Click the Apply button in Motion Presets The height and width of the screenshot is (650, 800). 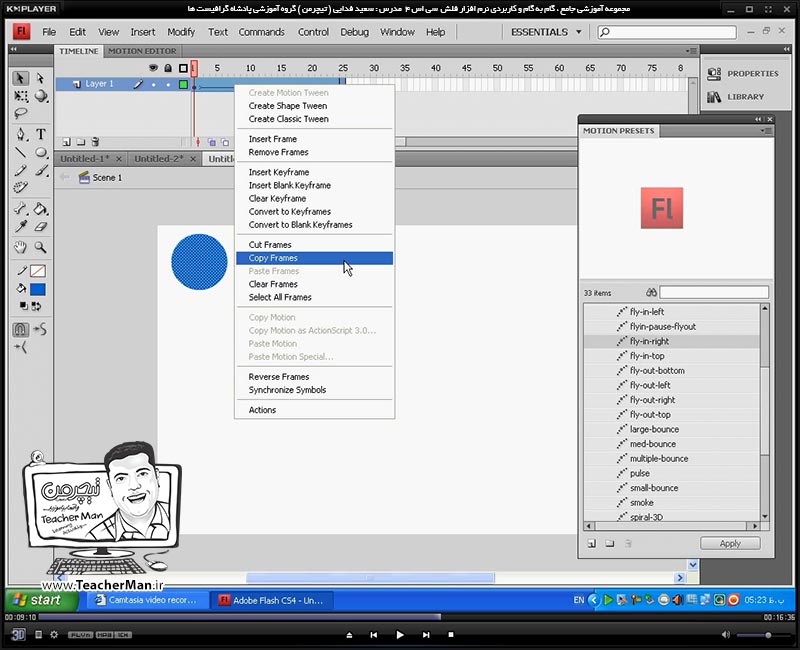click(730, 543)
